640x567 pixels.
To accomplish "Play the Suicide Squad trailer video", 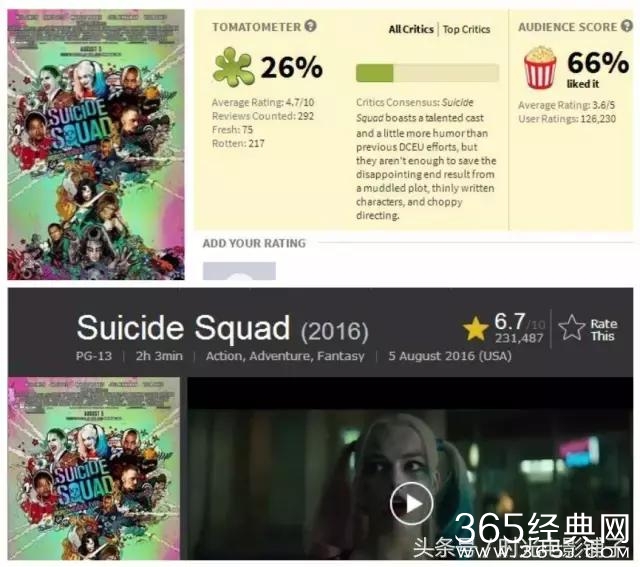I will (411, 504).
